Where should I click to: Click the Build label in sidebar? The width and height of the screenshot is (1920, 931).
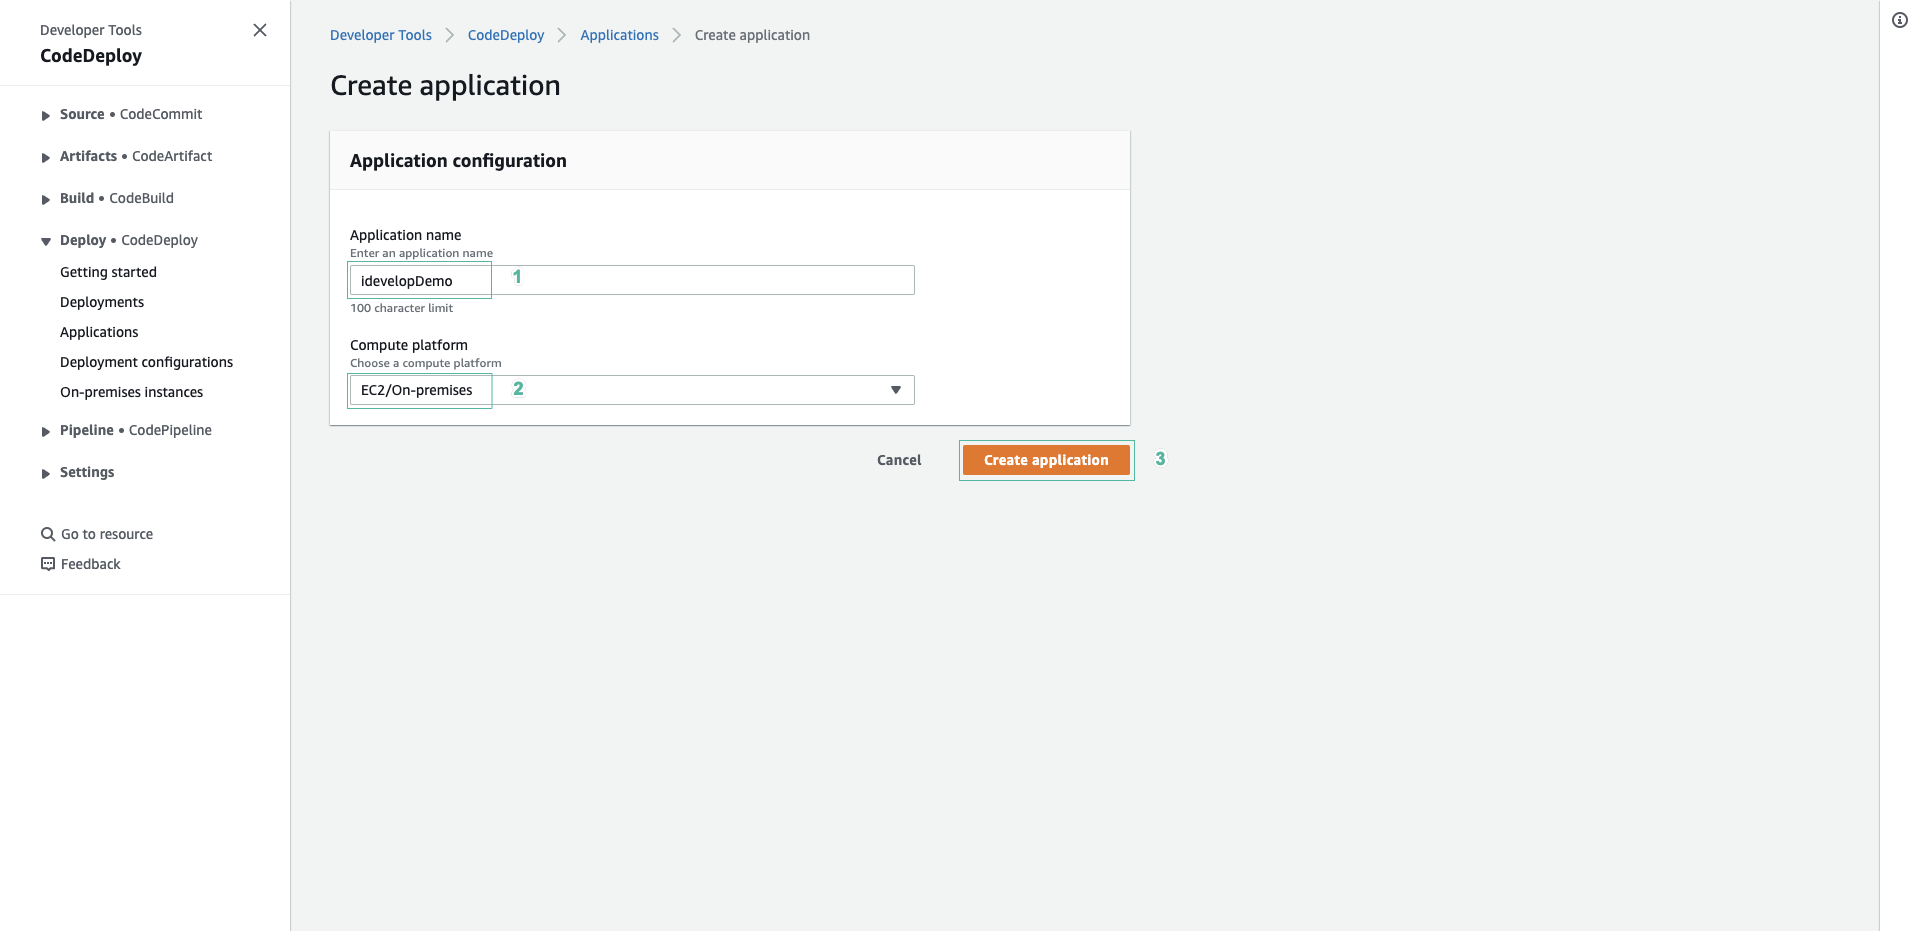77,198
